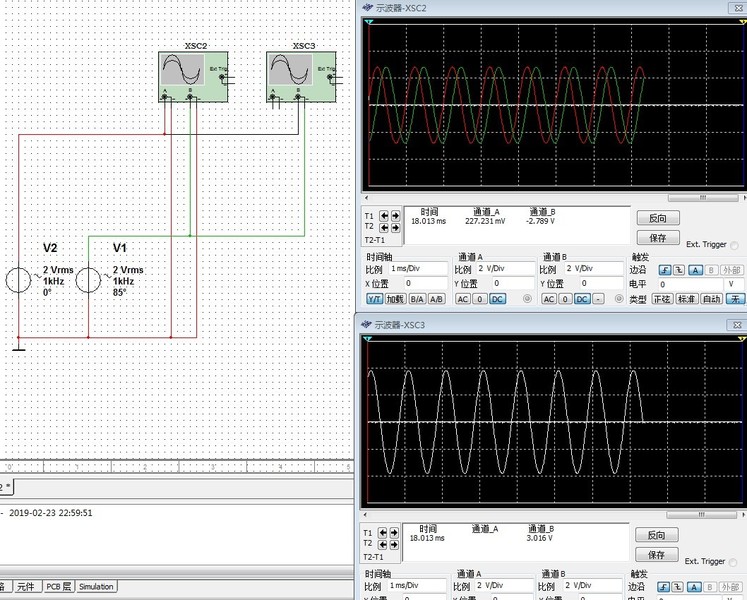747x600 pixels.
Task: Select Ext. Trigger radio button in XSC2
Action: coord(735,244)
